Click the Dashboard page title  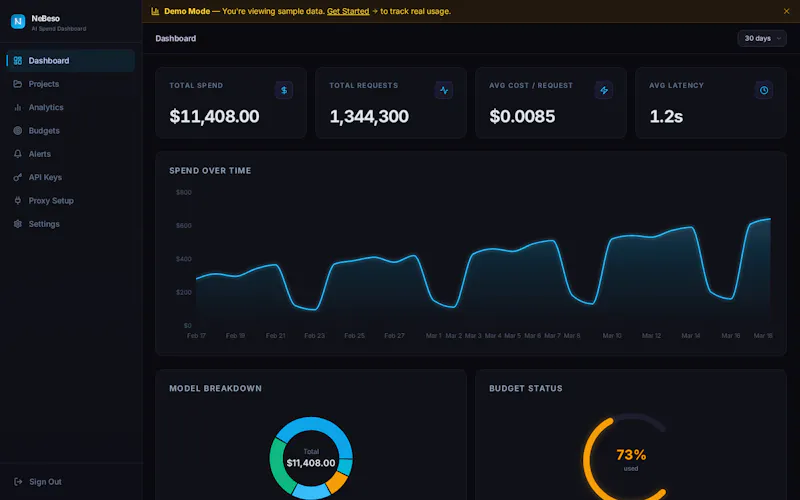click(176, 38)
